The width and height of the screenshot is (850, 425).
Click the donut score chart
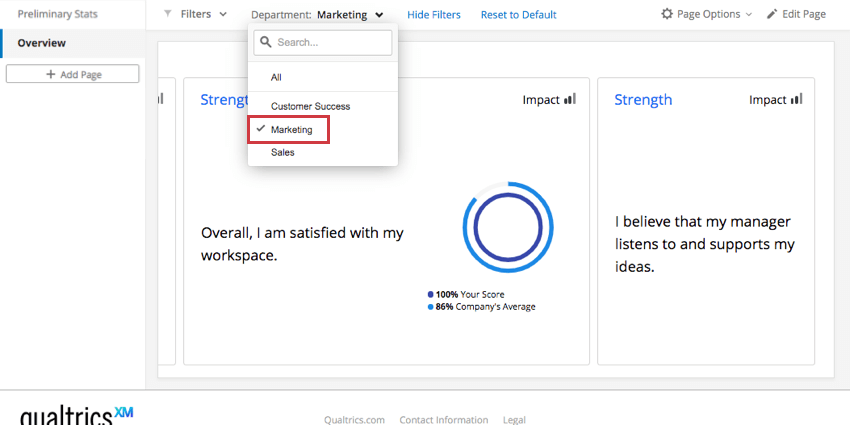[x=508, y=227]
